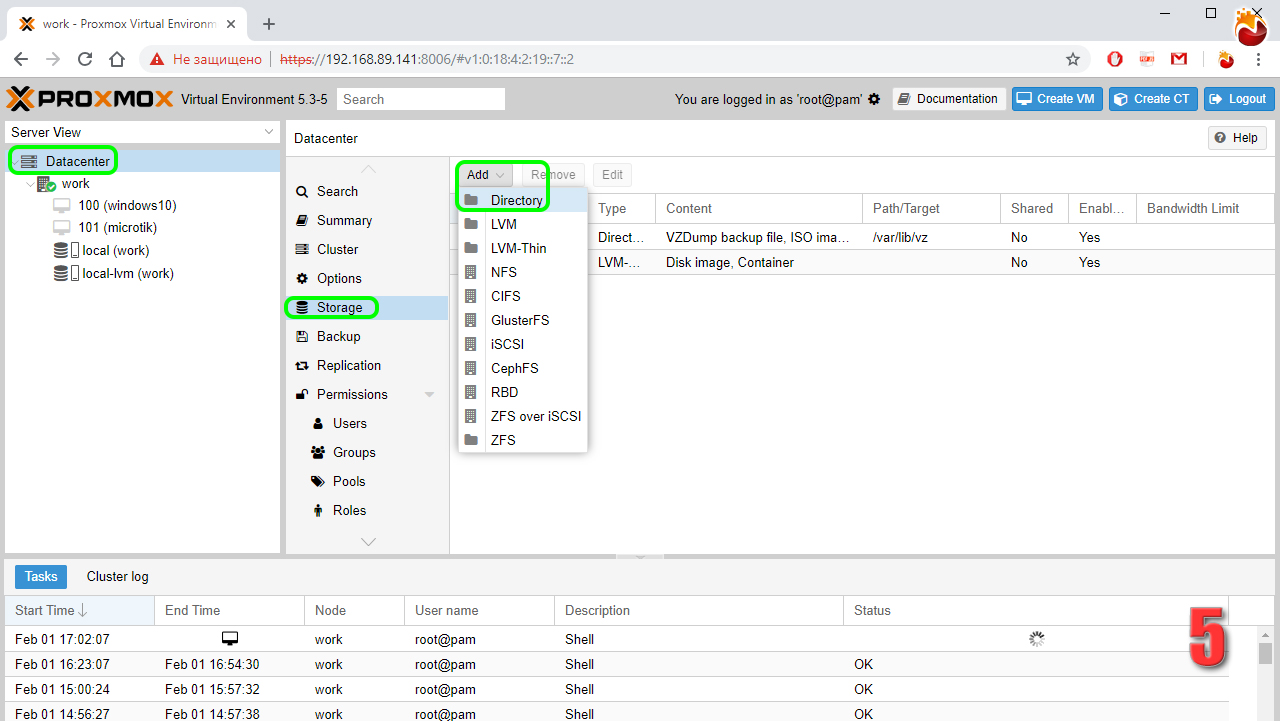This screenshot has width=1280, height=721.
Task: Click the Logout button
Action: 1239,99
